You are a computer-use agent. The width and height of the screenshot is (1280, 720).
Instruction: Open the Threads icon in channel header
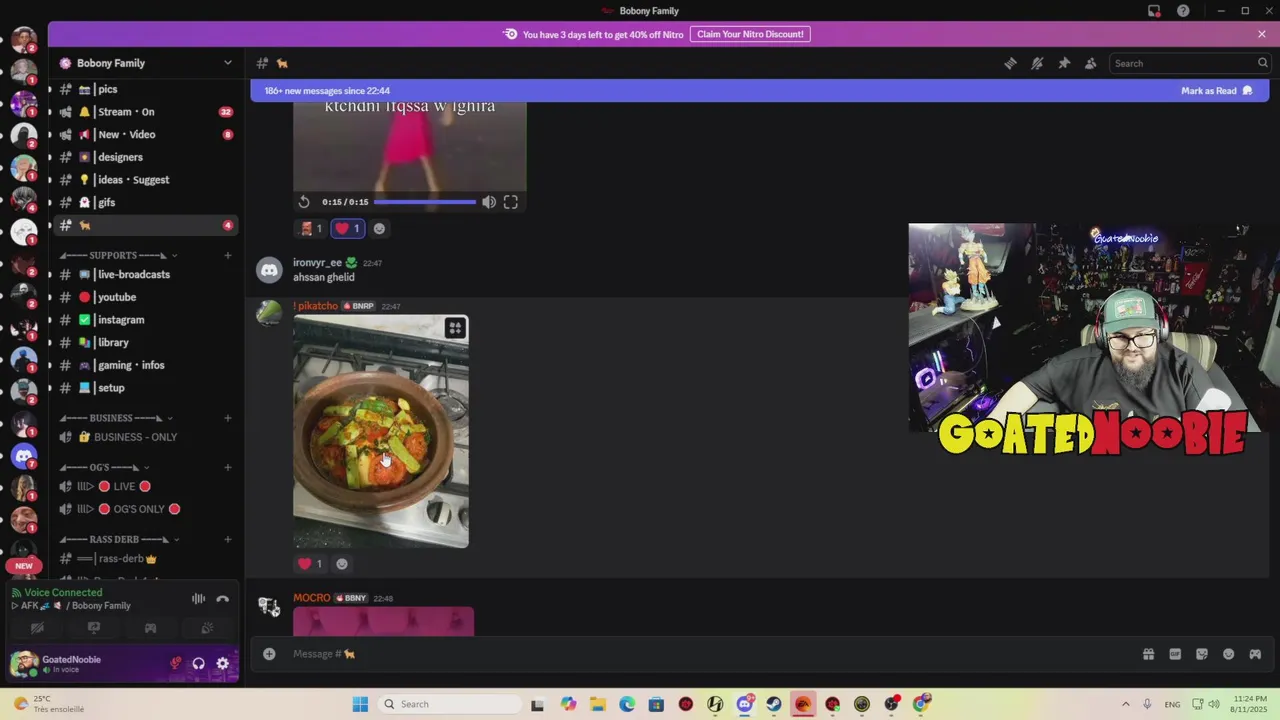[x=1010, y=63]
